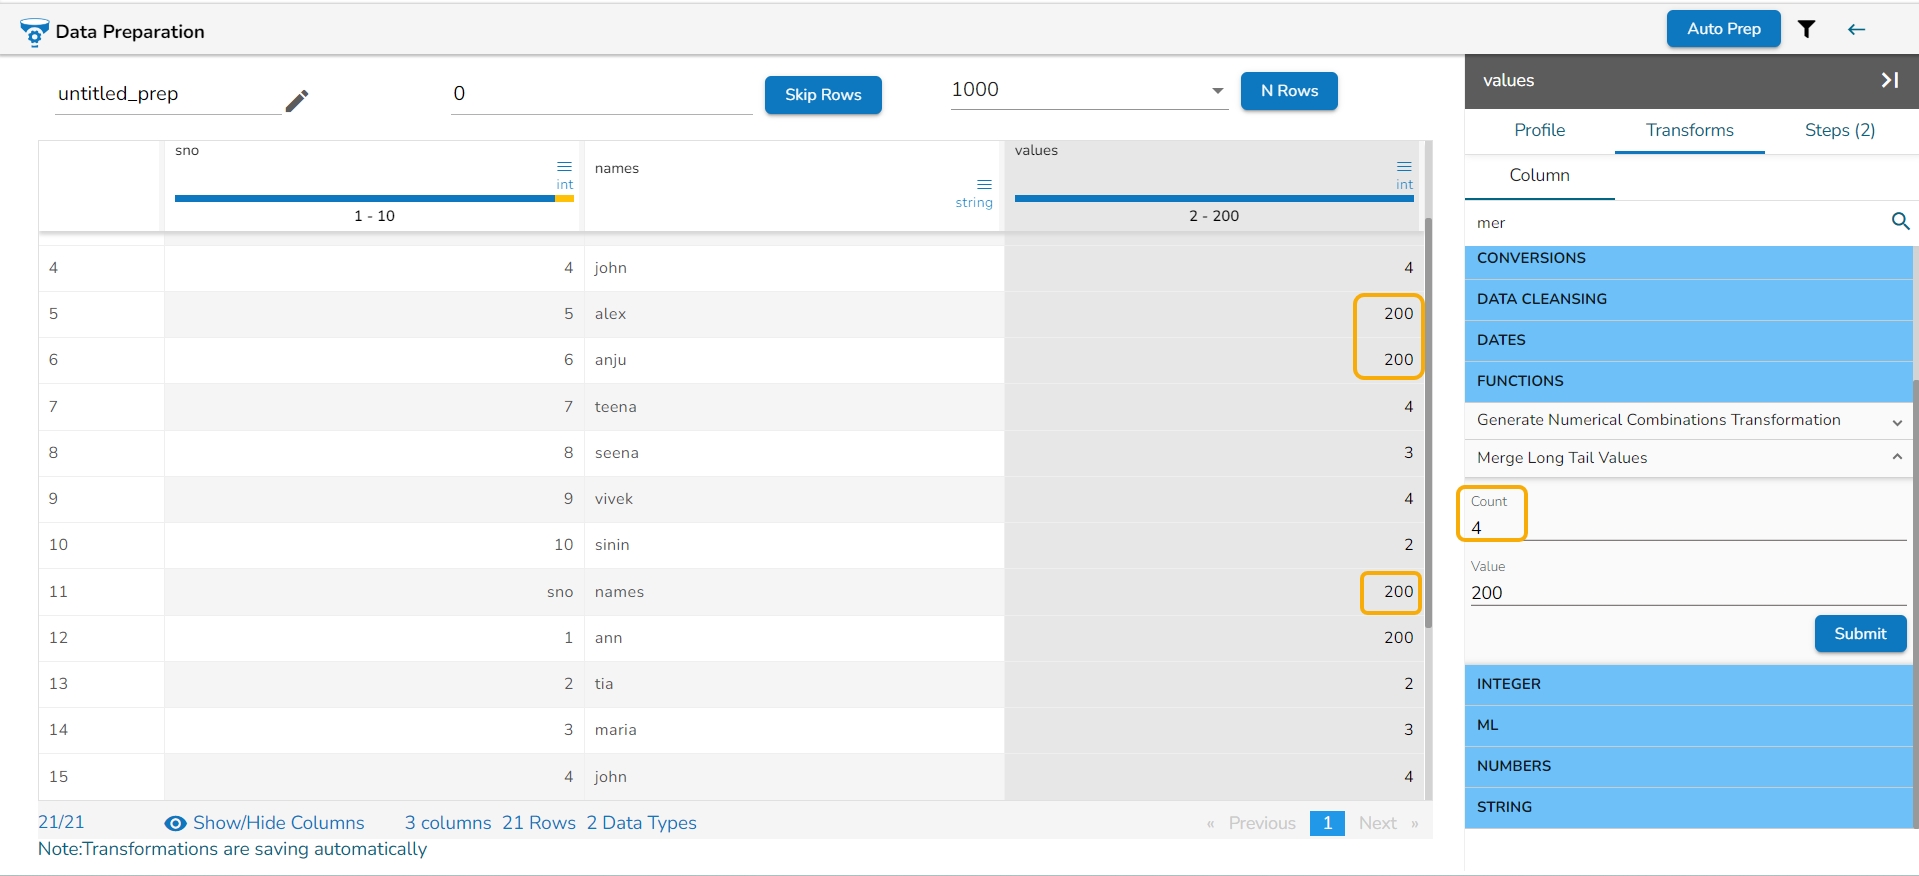Open the values column menu icon

(x=1404, y=167)
